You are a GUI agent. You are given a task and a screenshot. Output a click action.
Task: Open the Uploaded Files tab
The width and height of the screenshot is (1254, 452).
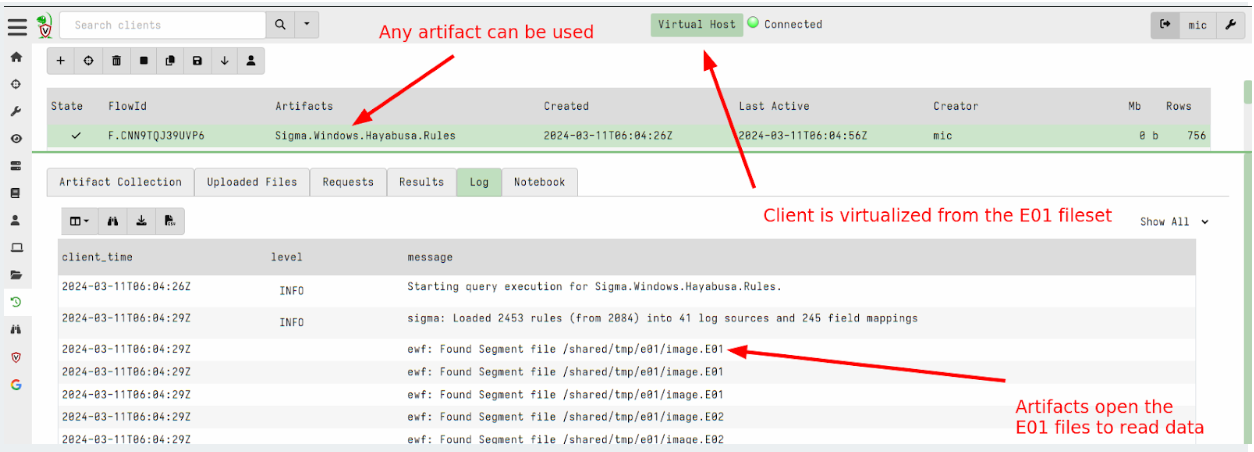pyautogui.click(x=252, y=182)
